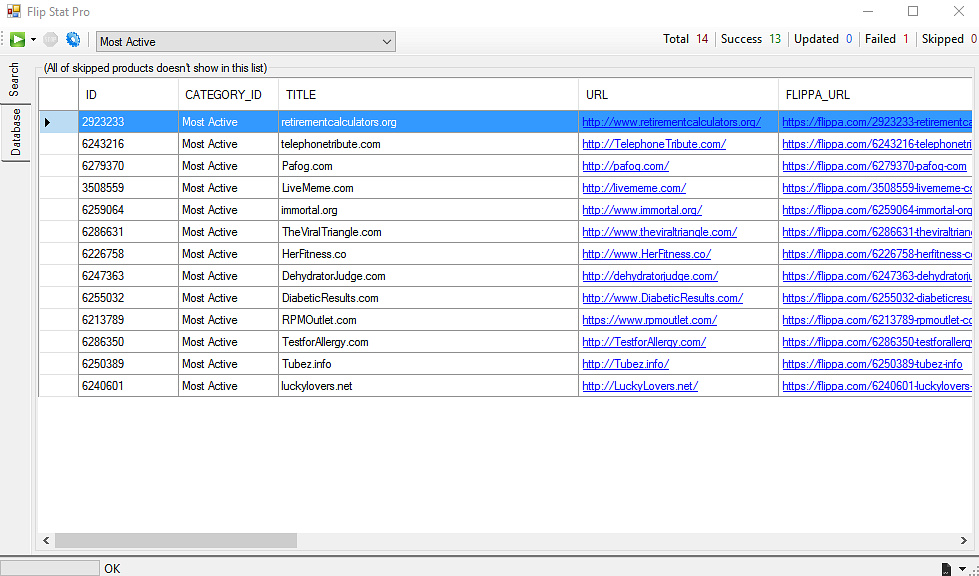Open the https://www.rpmoutlet.com/ link

(x=649, y=320)
